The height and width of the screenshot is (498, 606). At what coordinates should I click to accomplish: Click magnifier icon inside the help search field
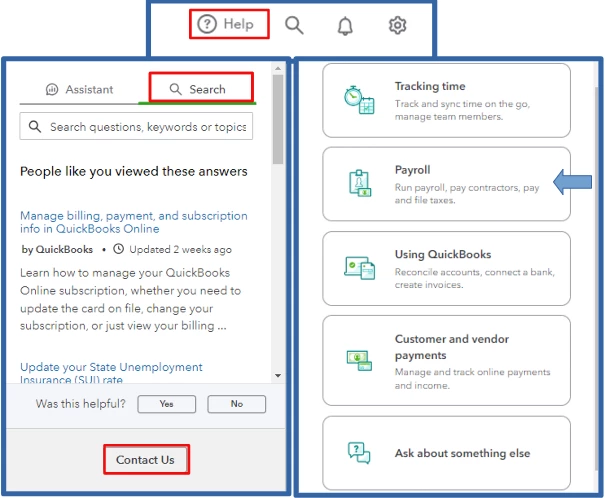[x=35, y=126]
